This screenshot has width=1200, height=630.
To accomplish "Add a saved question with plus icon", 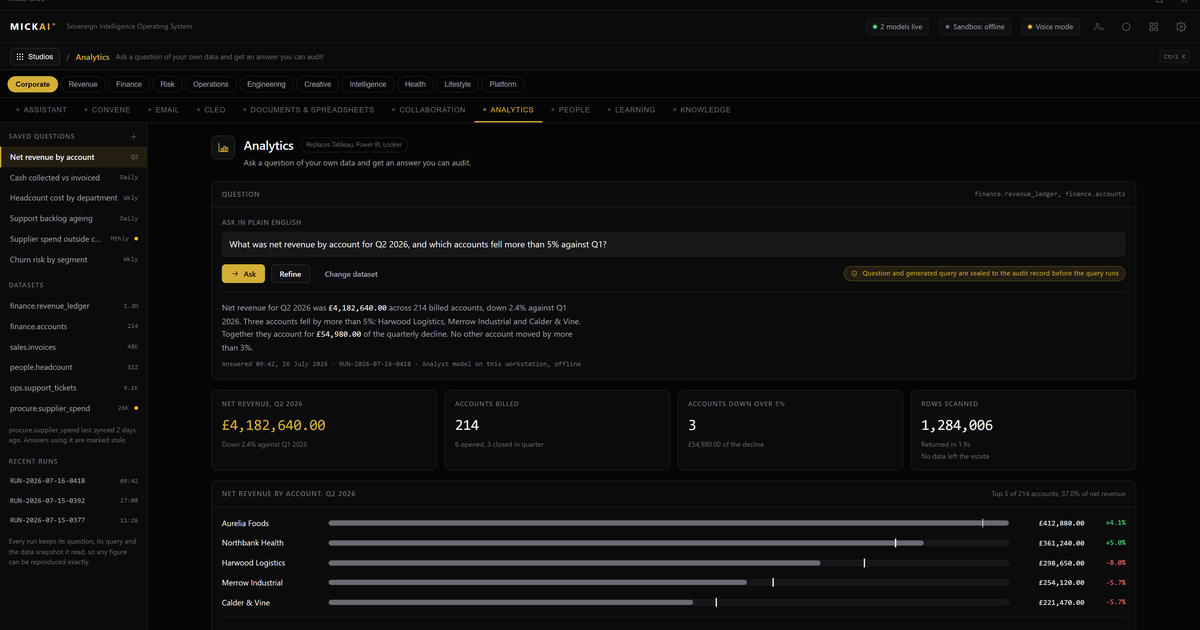I will pos(134,136).
